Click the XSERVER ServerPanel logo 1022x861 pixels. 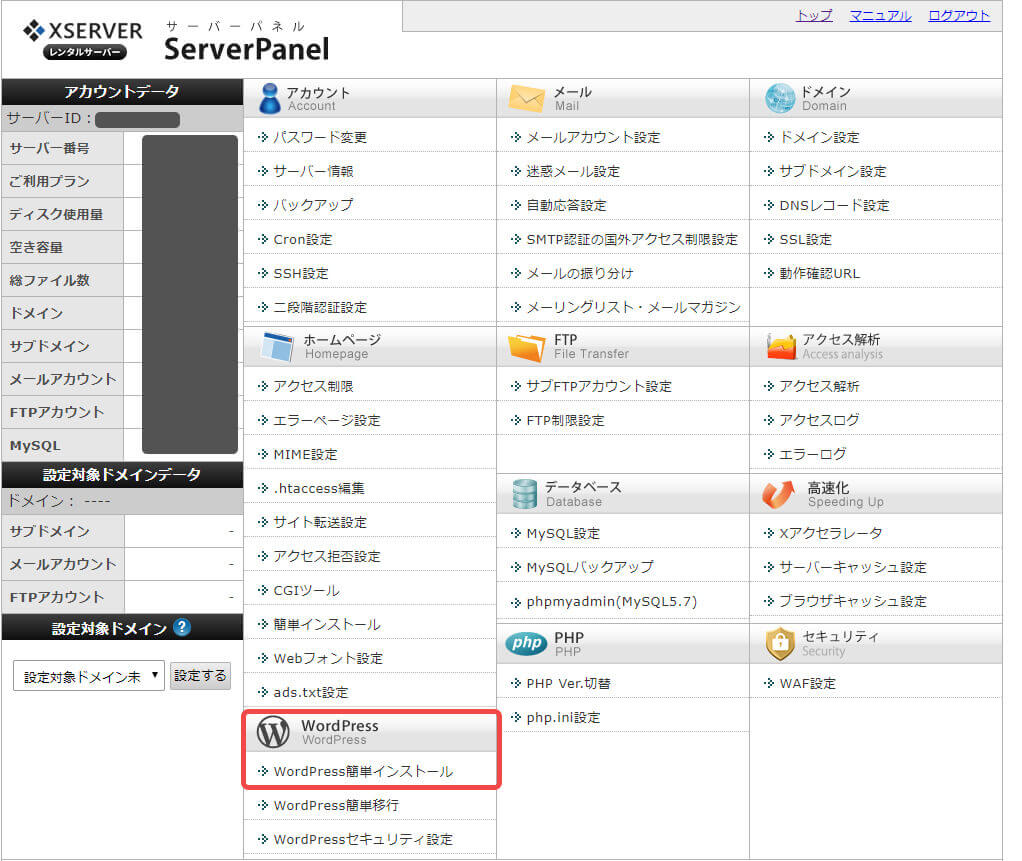[175, 40]
